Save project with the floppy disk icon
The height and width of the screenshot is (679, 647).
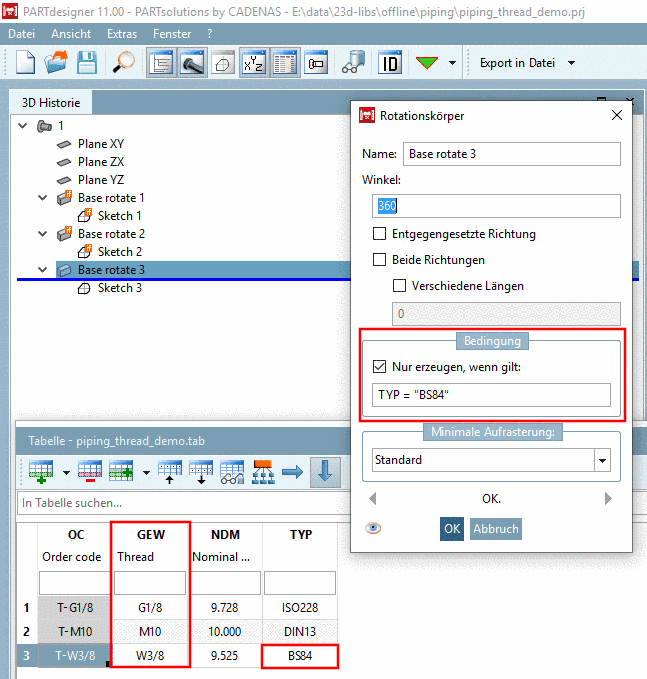(87, 63)
